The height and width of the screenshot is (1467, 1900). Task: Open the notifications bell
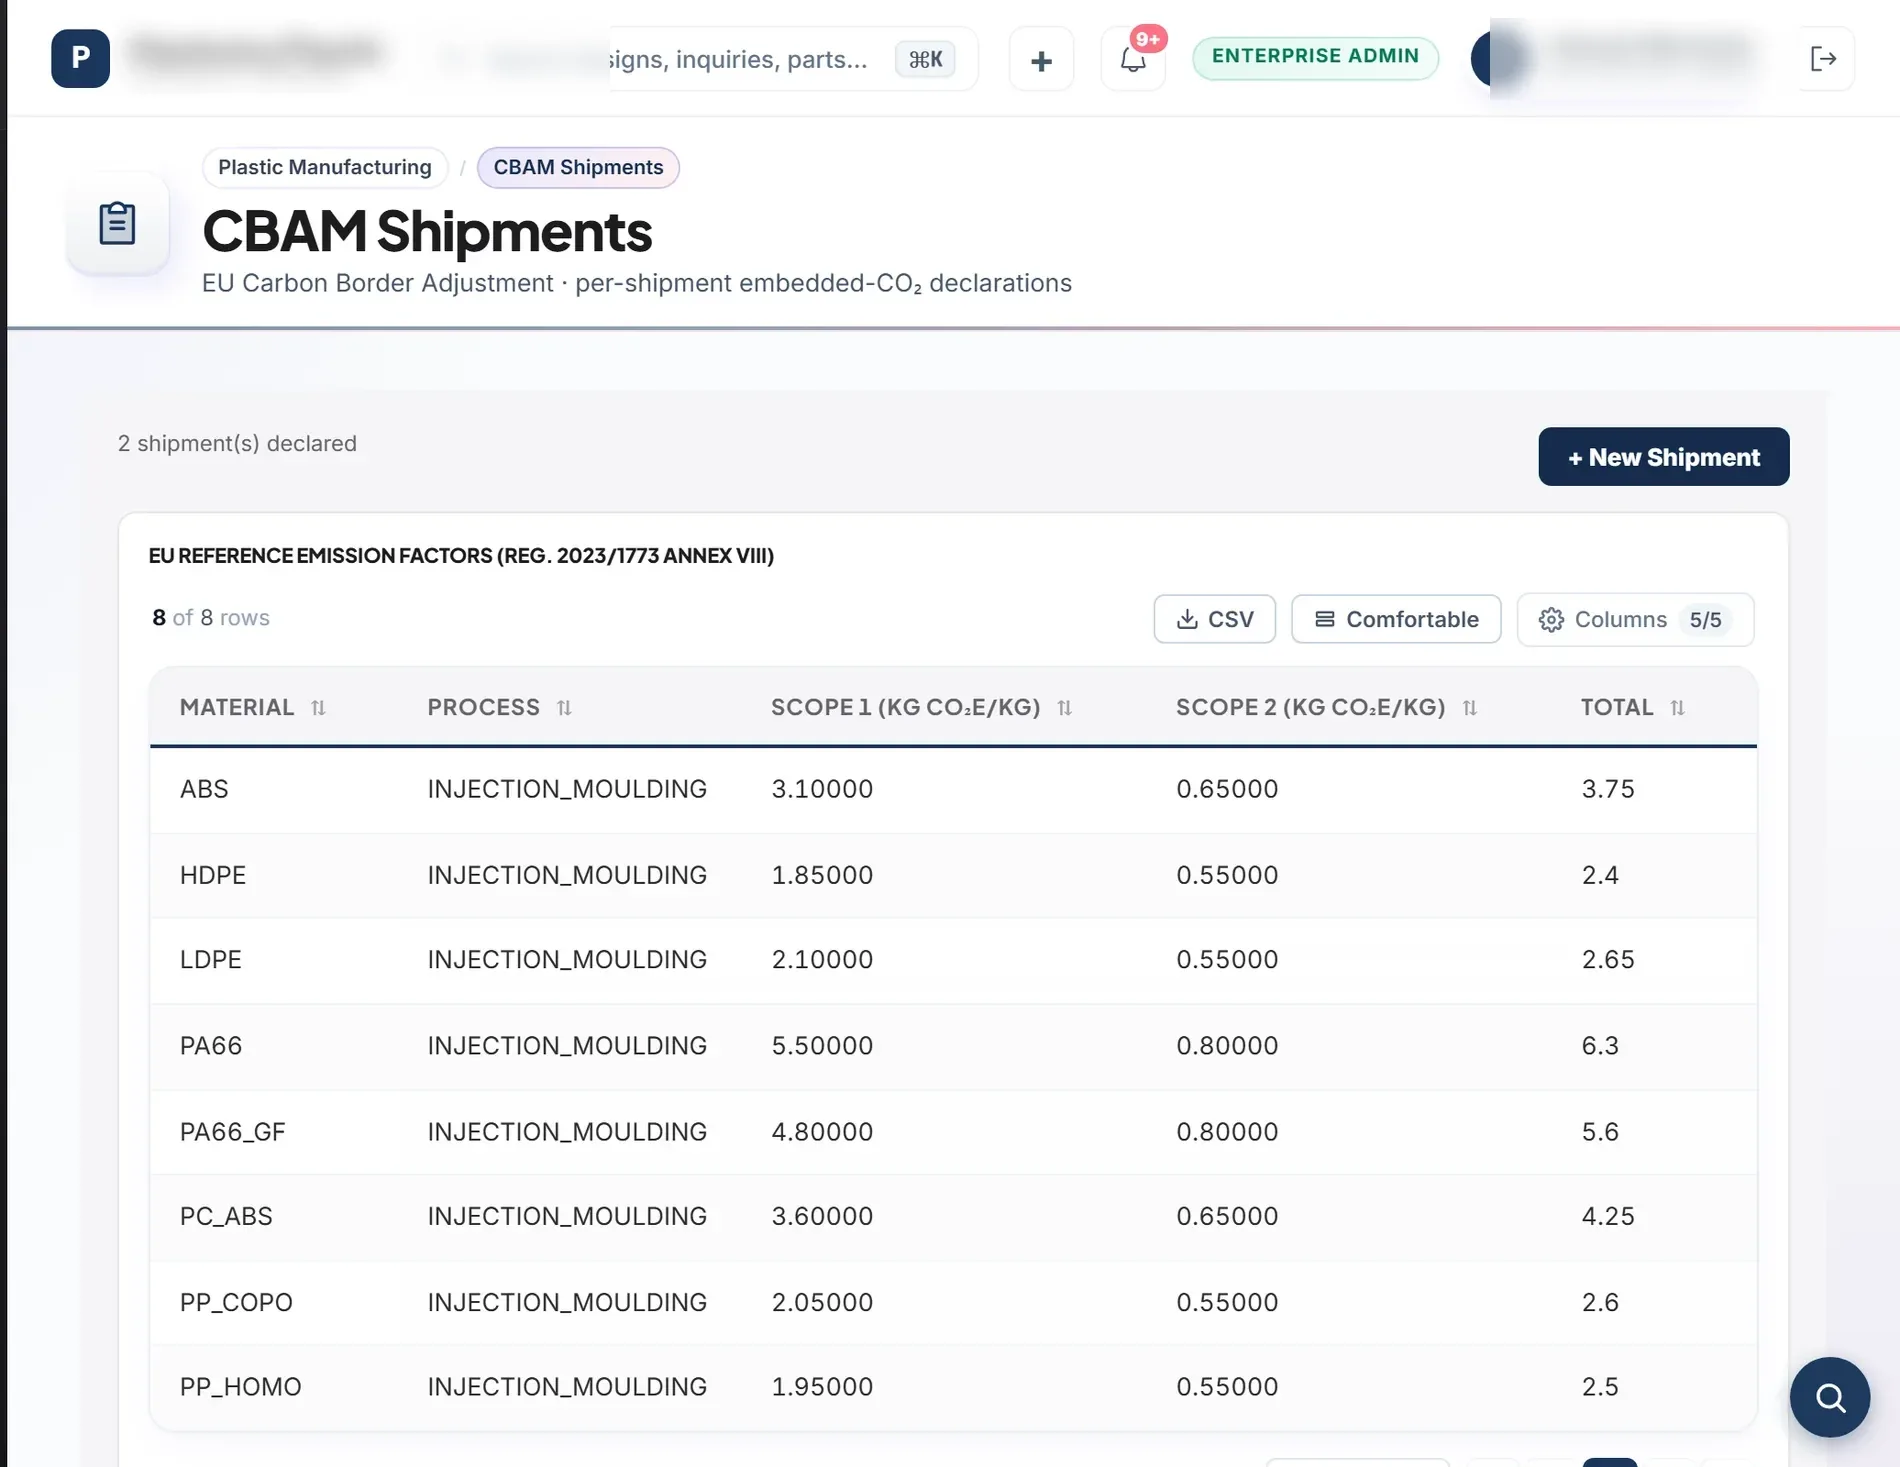click(x=1133, y=60)
